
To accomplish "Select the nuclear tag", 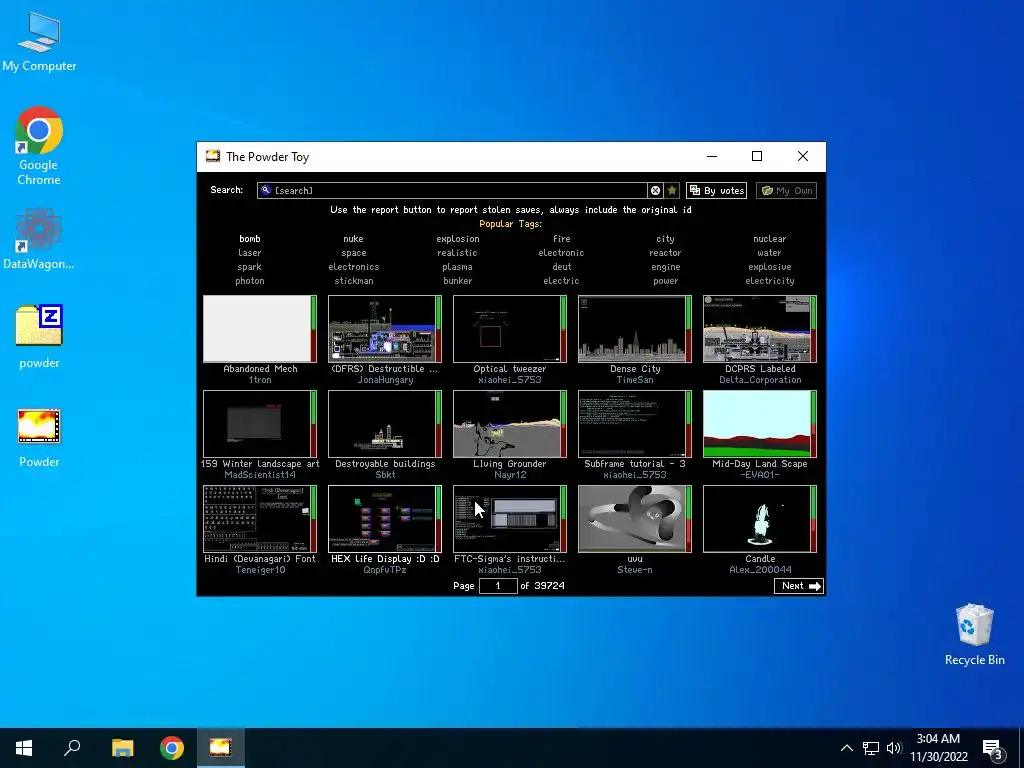I will [x=769, y=239].
